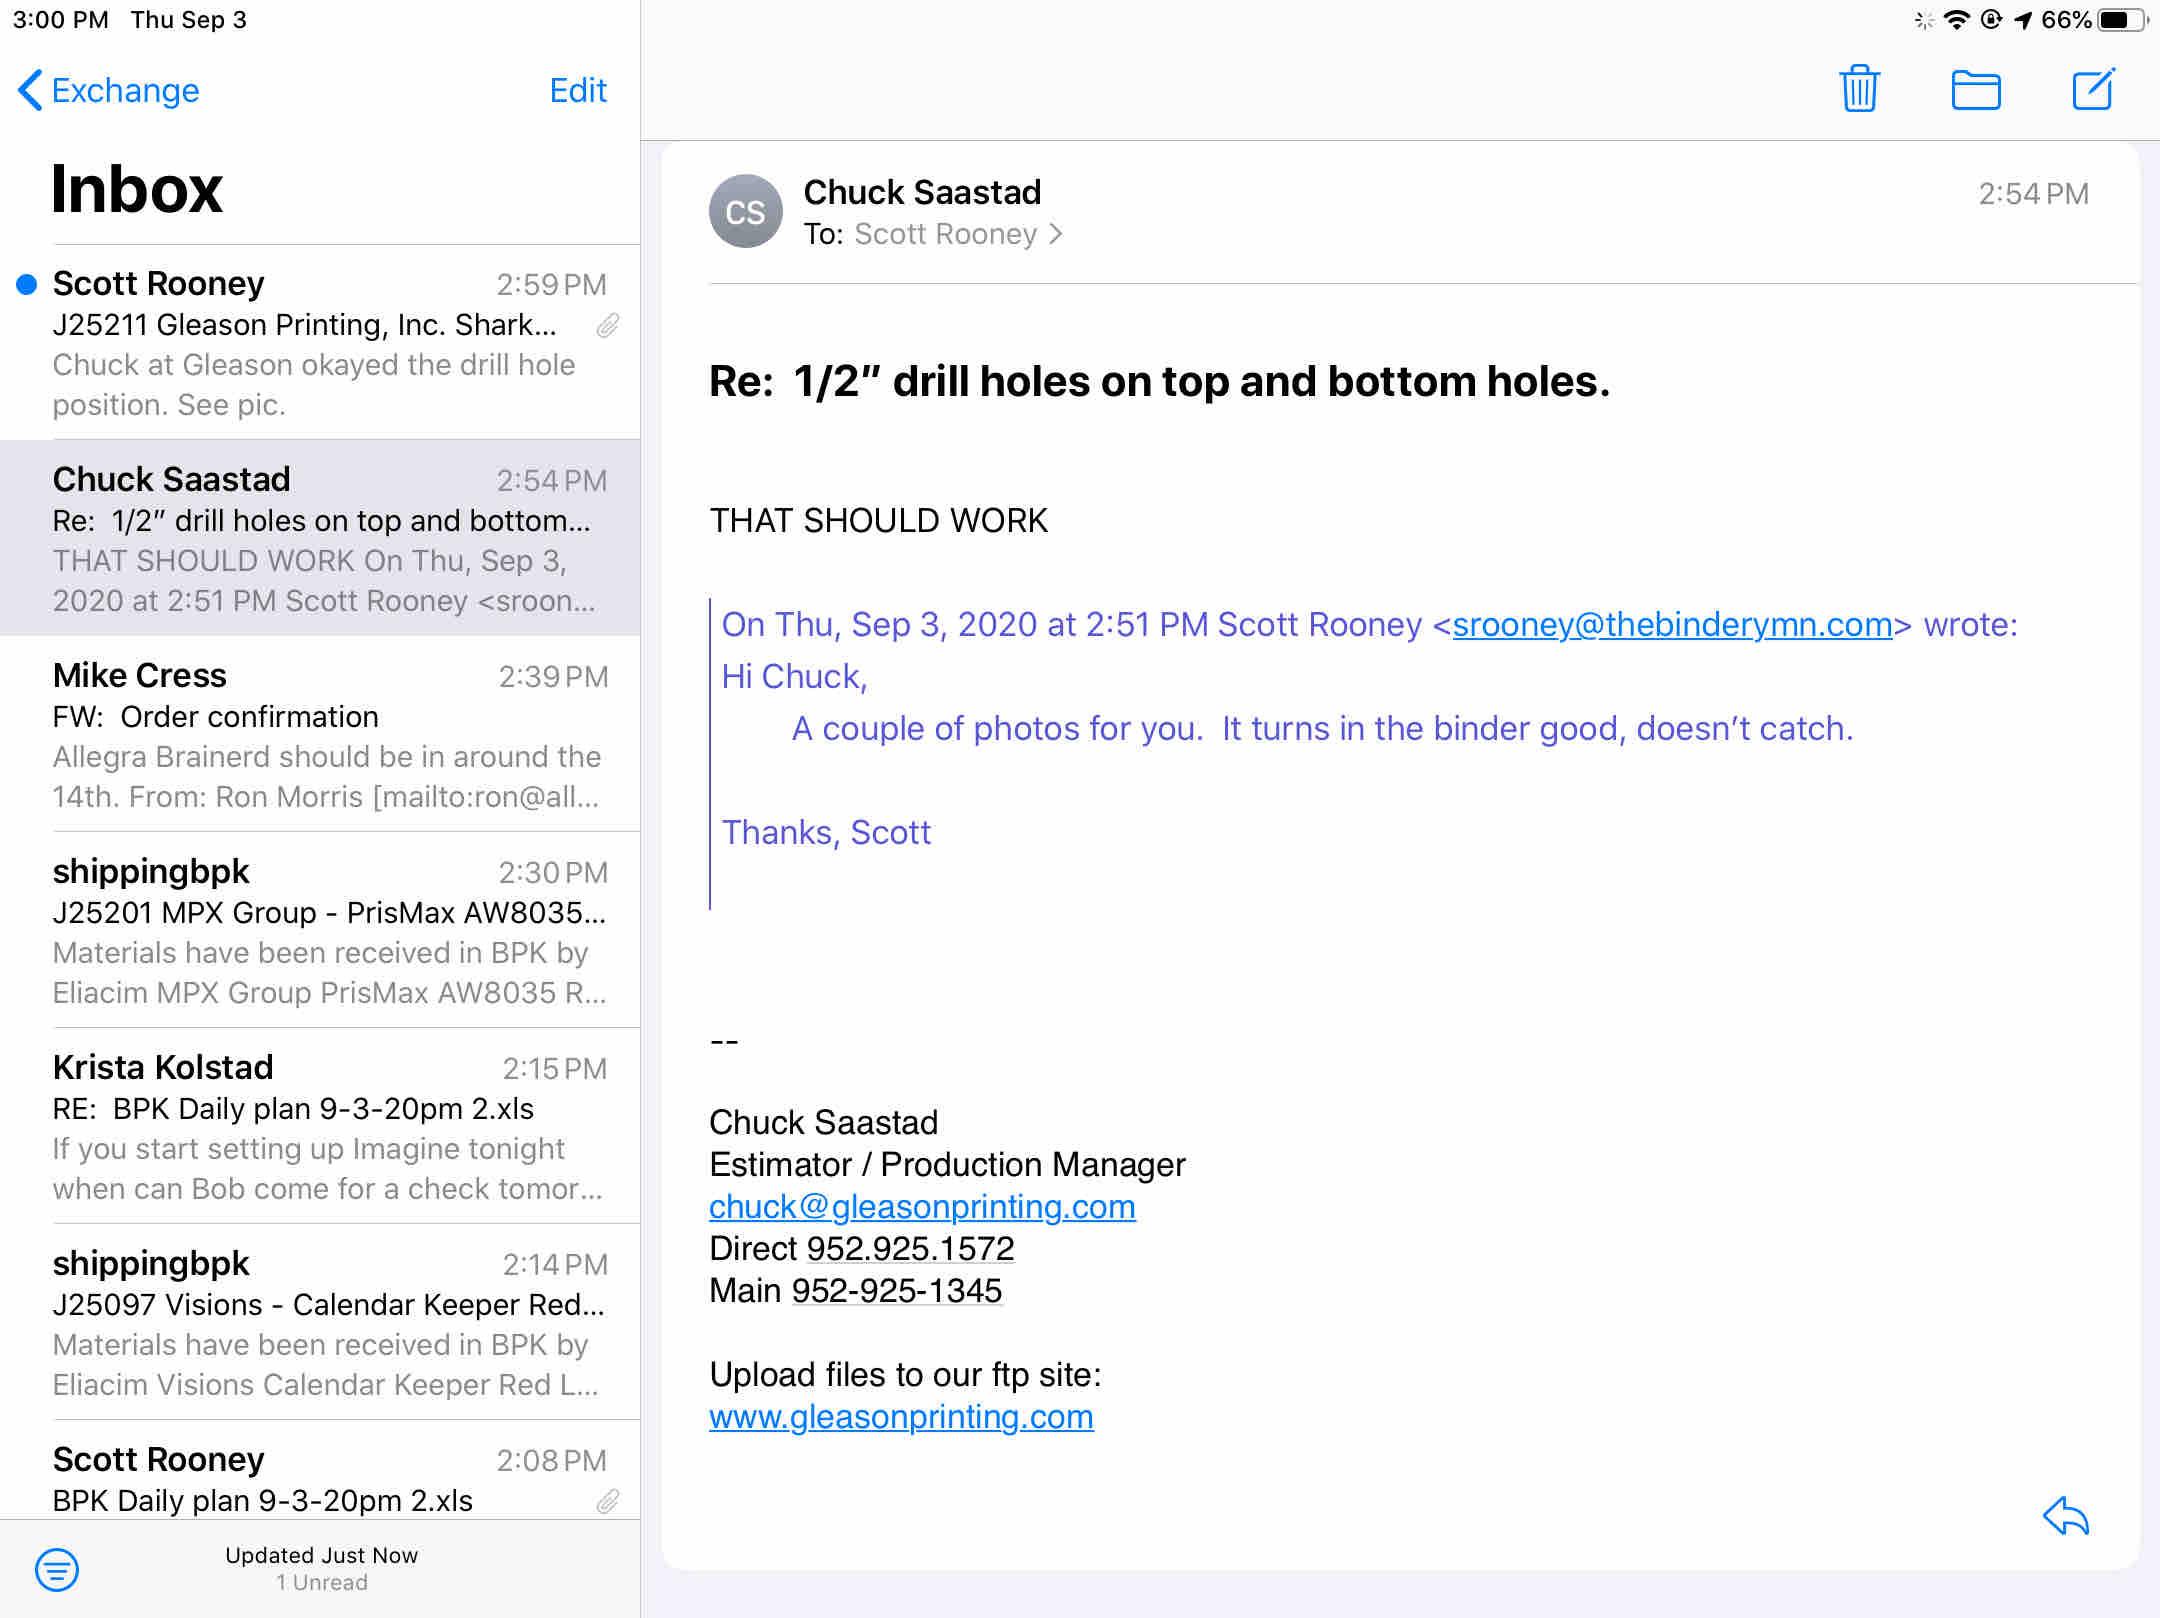Click chuck@gleasonprinting.com email link
The height and width of the screenshot is (1618, 2160).
point(921,1207)
